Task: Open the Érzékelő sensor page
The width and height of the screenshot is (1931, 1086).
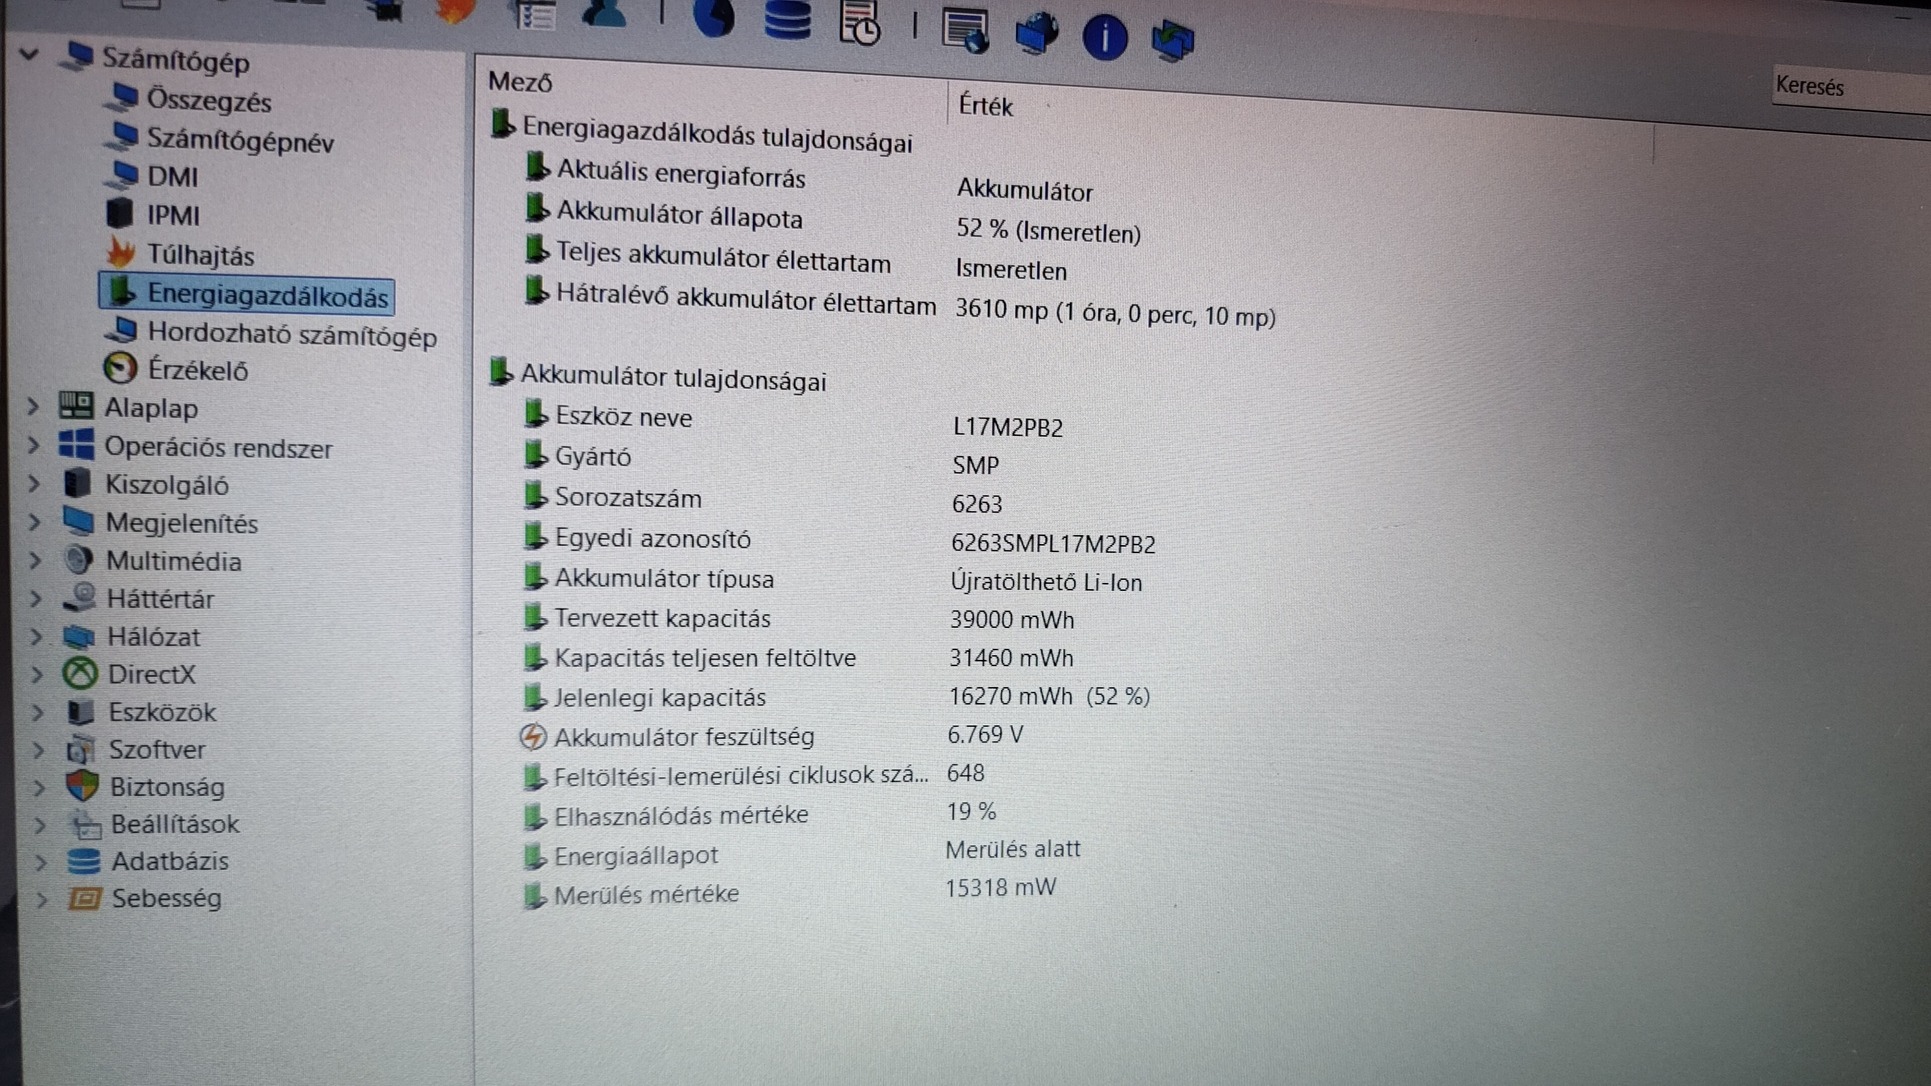Action: point(197,370)
